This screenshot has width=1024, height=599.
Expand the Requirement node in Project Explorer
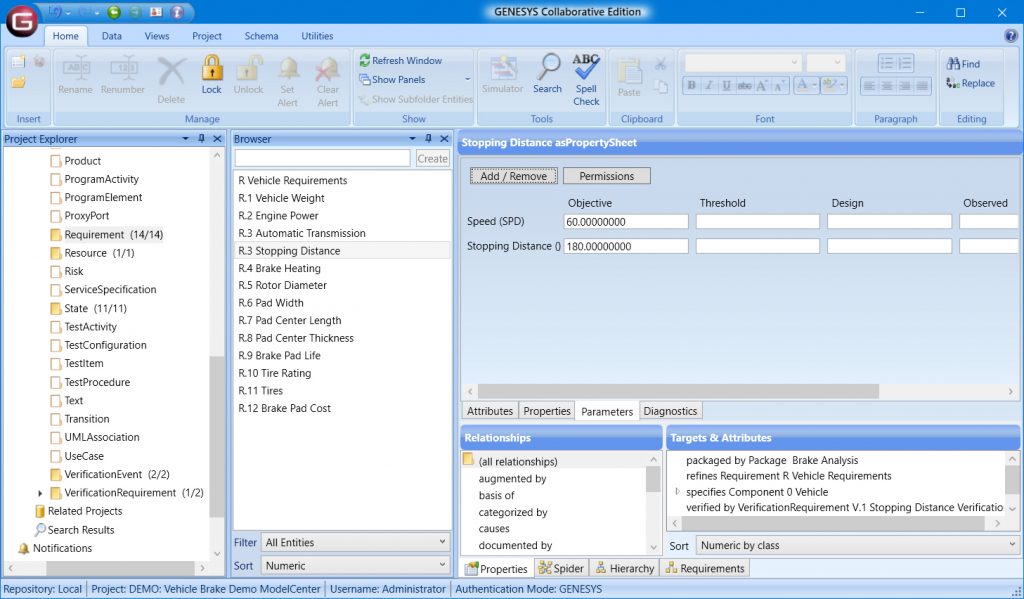40,234
